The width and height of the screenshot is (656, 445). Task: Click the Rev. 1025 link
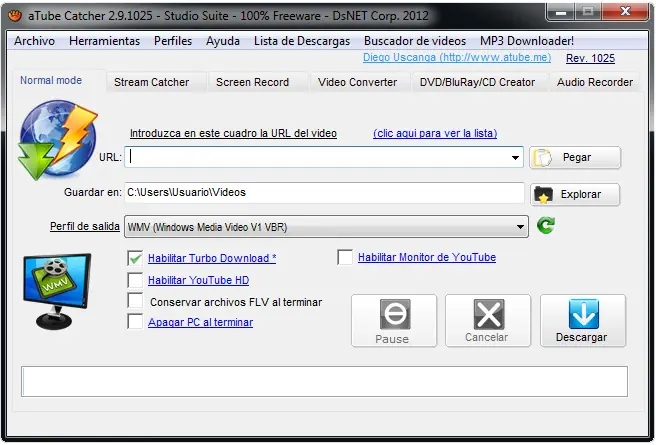click(x=590, y=59)
